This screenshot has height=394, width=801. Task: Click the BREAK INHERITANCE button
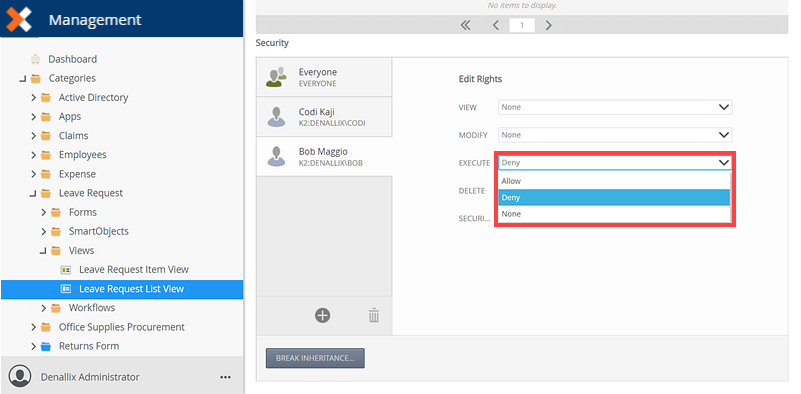point(315,358)
